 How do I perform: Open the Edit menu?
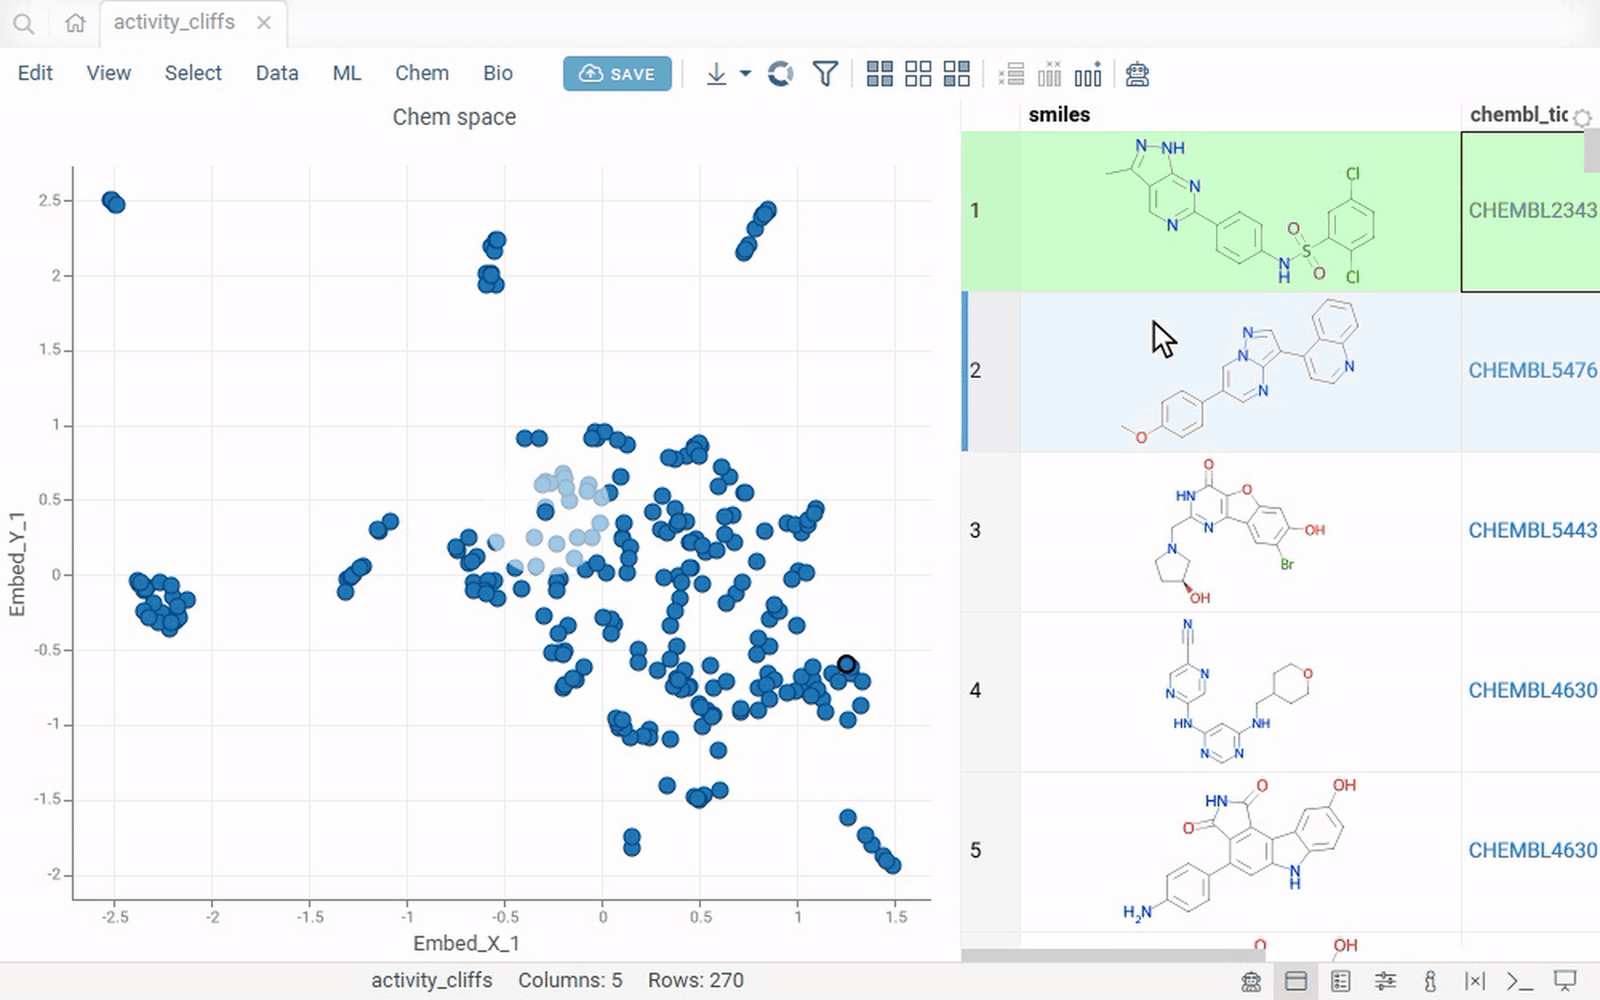(35, 73)
